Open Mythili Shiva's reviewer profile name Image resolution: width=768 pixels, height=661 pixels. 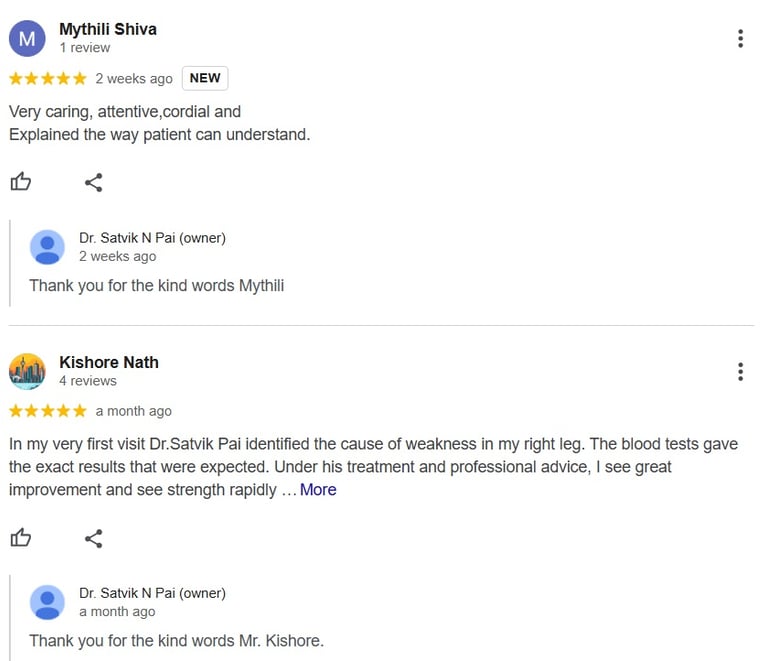(108, 29)
